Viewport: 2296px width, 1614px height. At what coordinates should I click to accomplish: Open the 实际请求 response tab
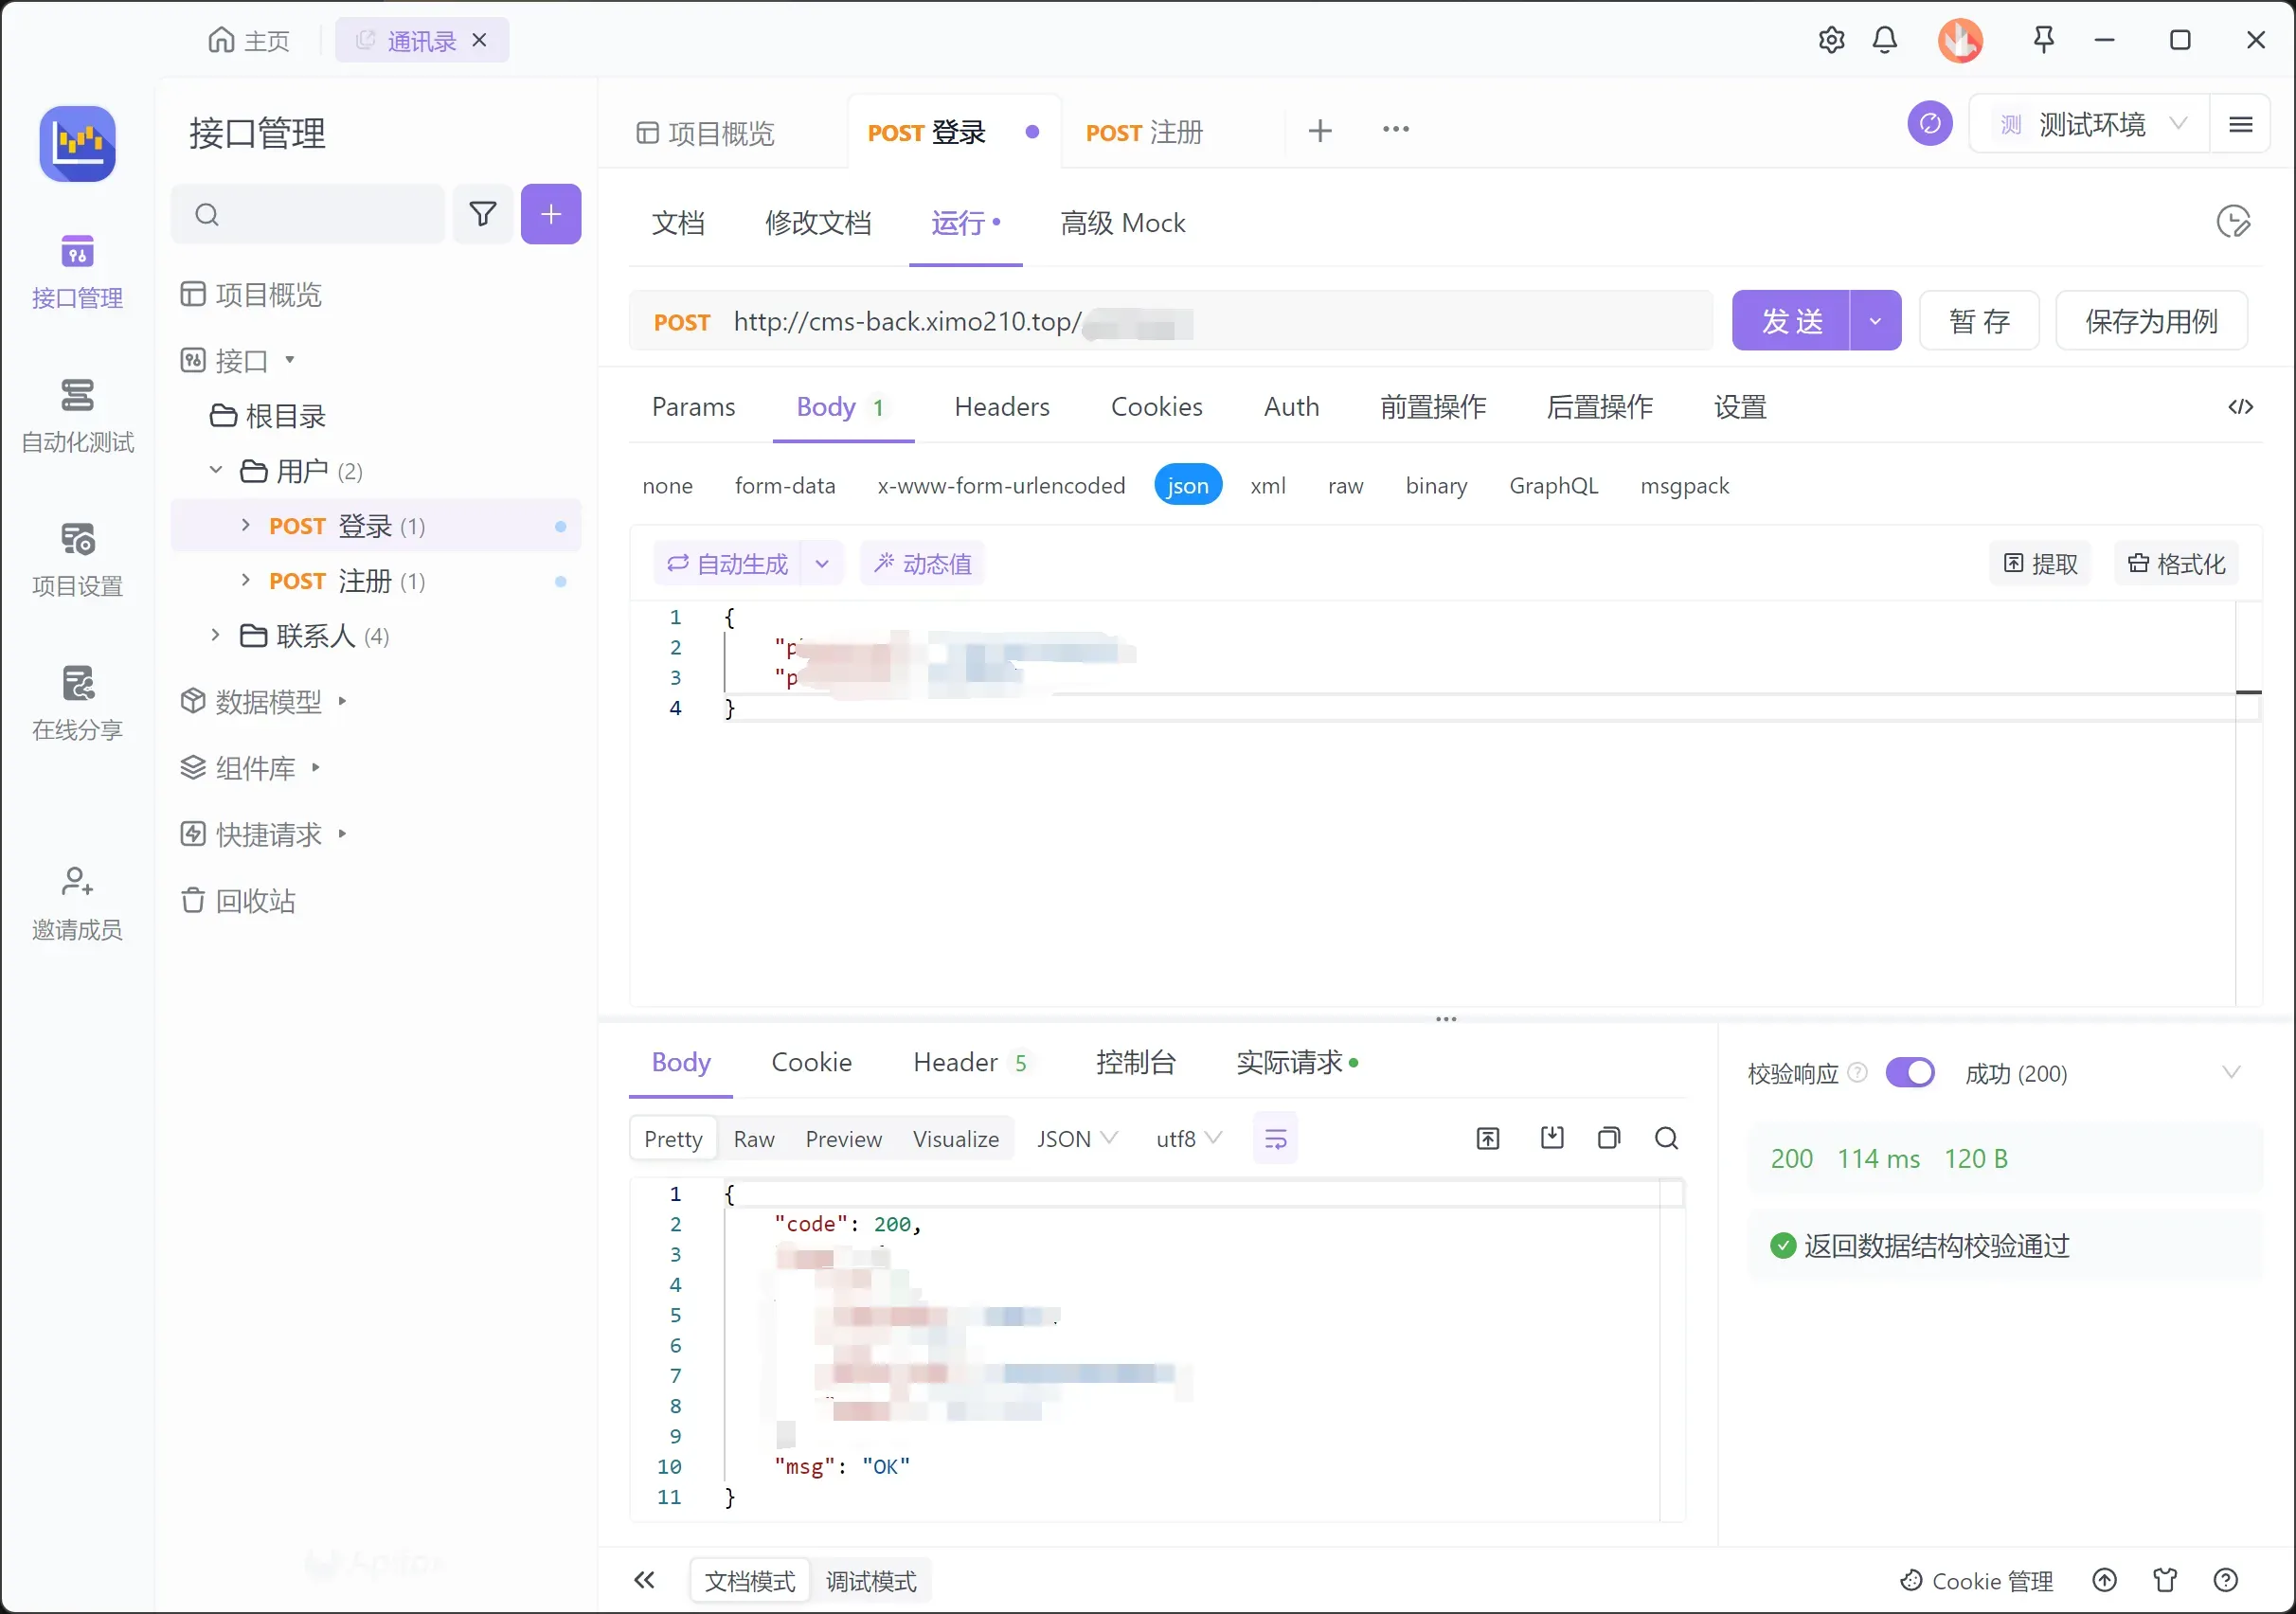(1297, 1063)
